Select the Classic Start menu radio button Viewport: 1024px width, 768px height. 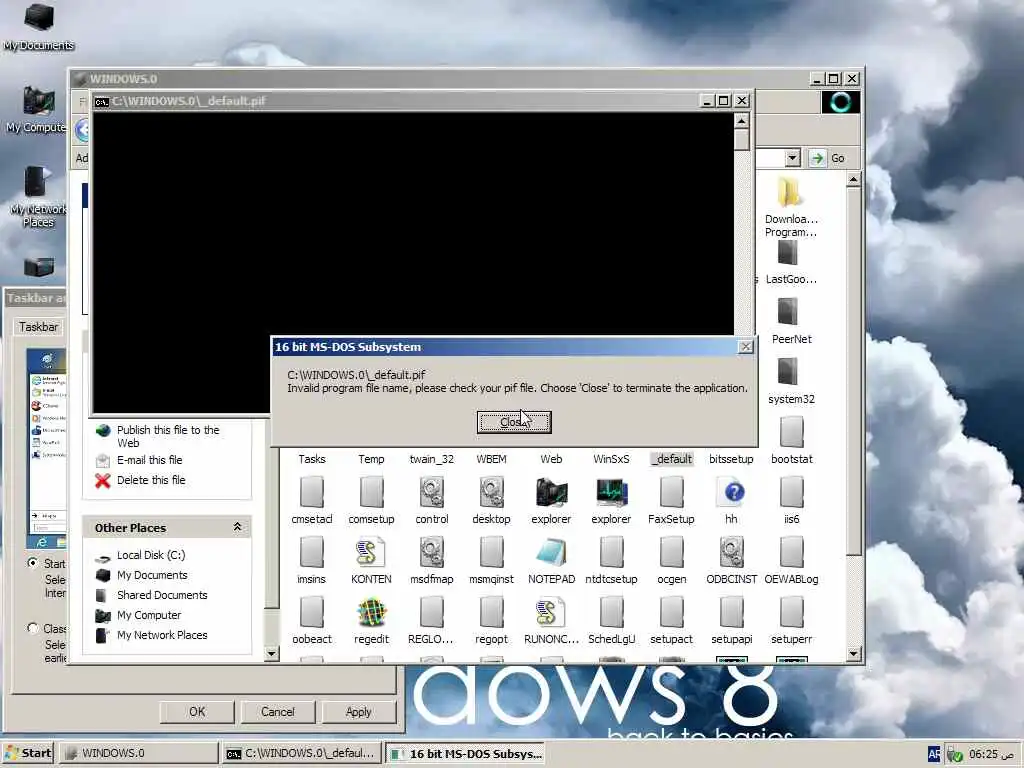pos(33,628)
